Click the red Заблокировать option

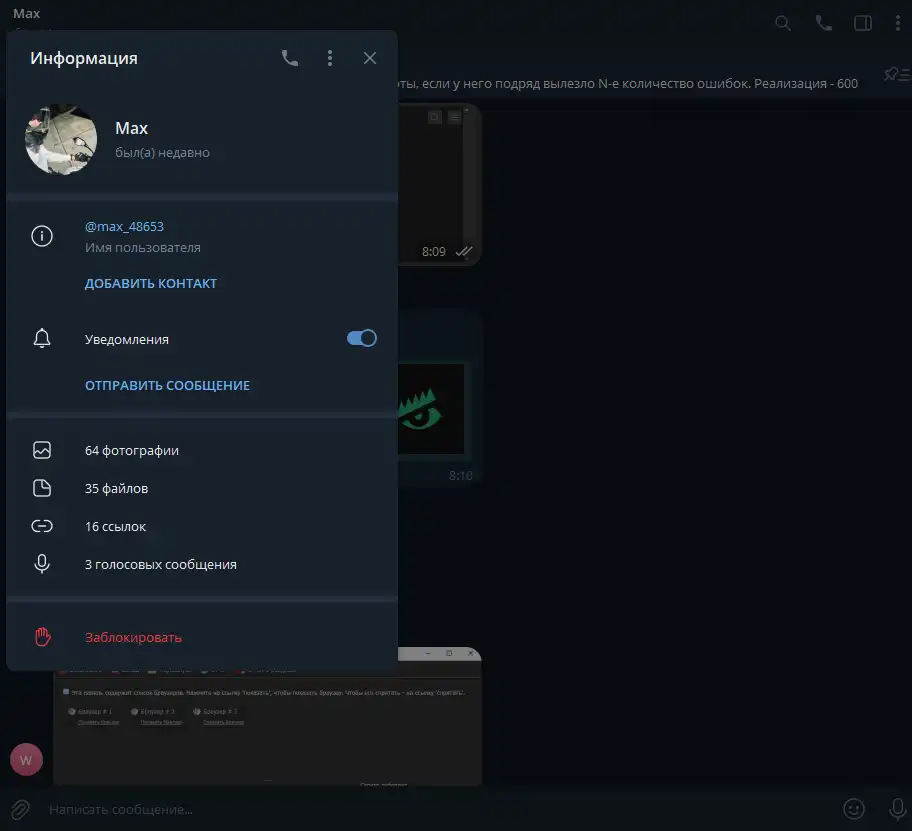point(133,637)
